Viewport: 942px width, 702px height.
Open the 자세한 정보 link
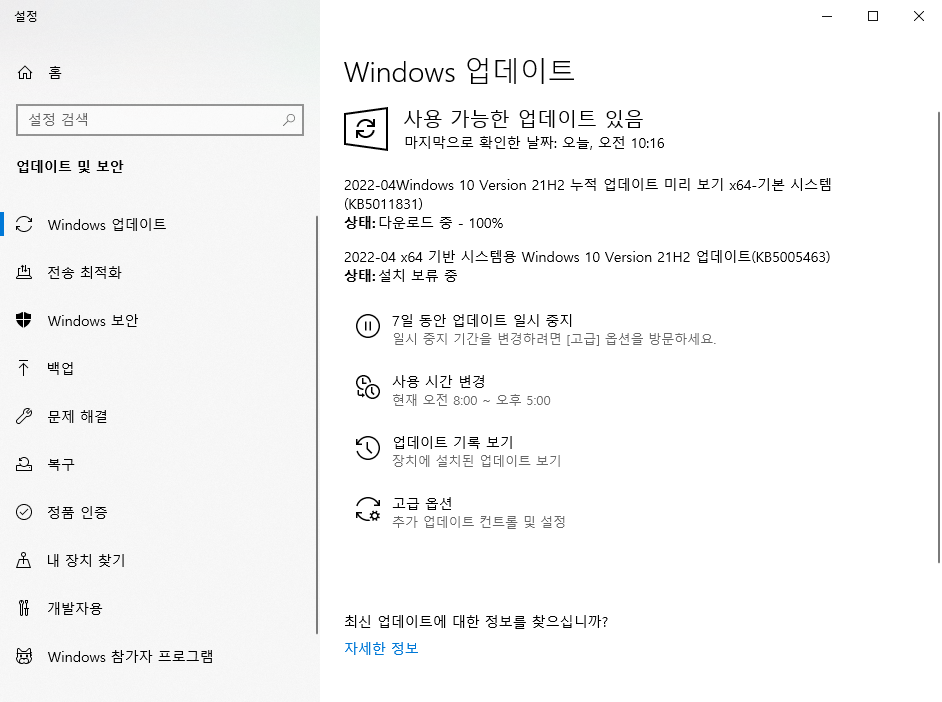coord(381,648)
